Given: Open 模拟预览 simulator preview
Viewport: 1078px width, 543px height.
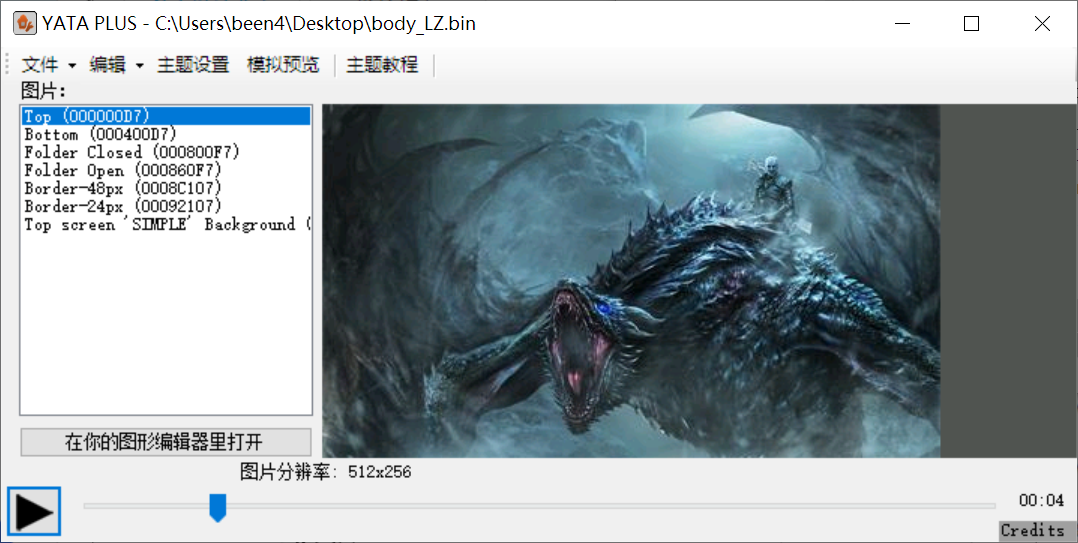Looking at the screenshot, I should [283, 65].
